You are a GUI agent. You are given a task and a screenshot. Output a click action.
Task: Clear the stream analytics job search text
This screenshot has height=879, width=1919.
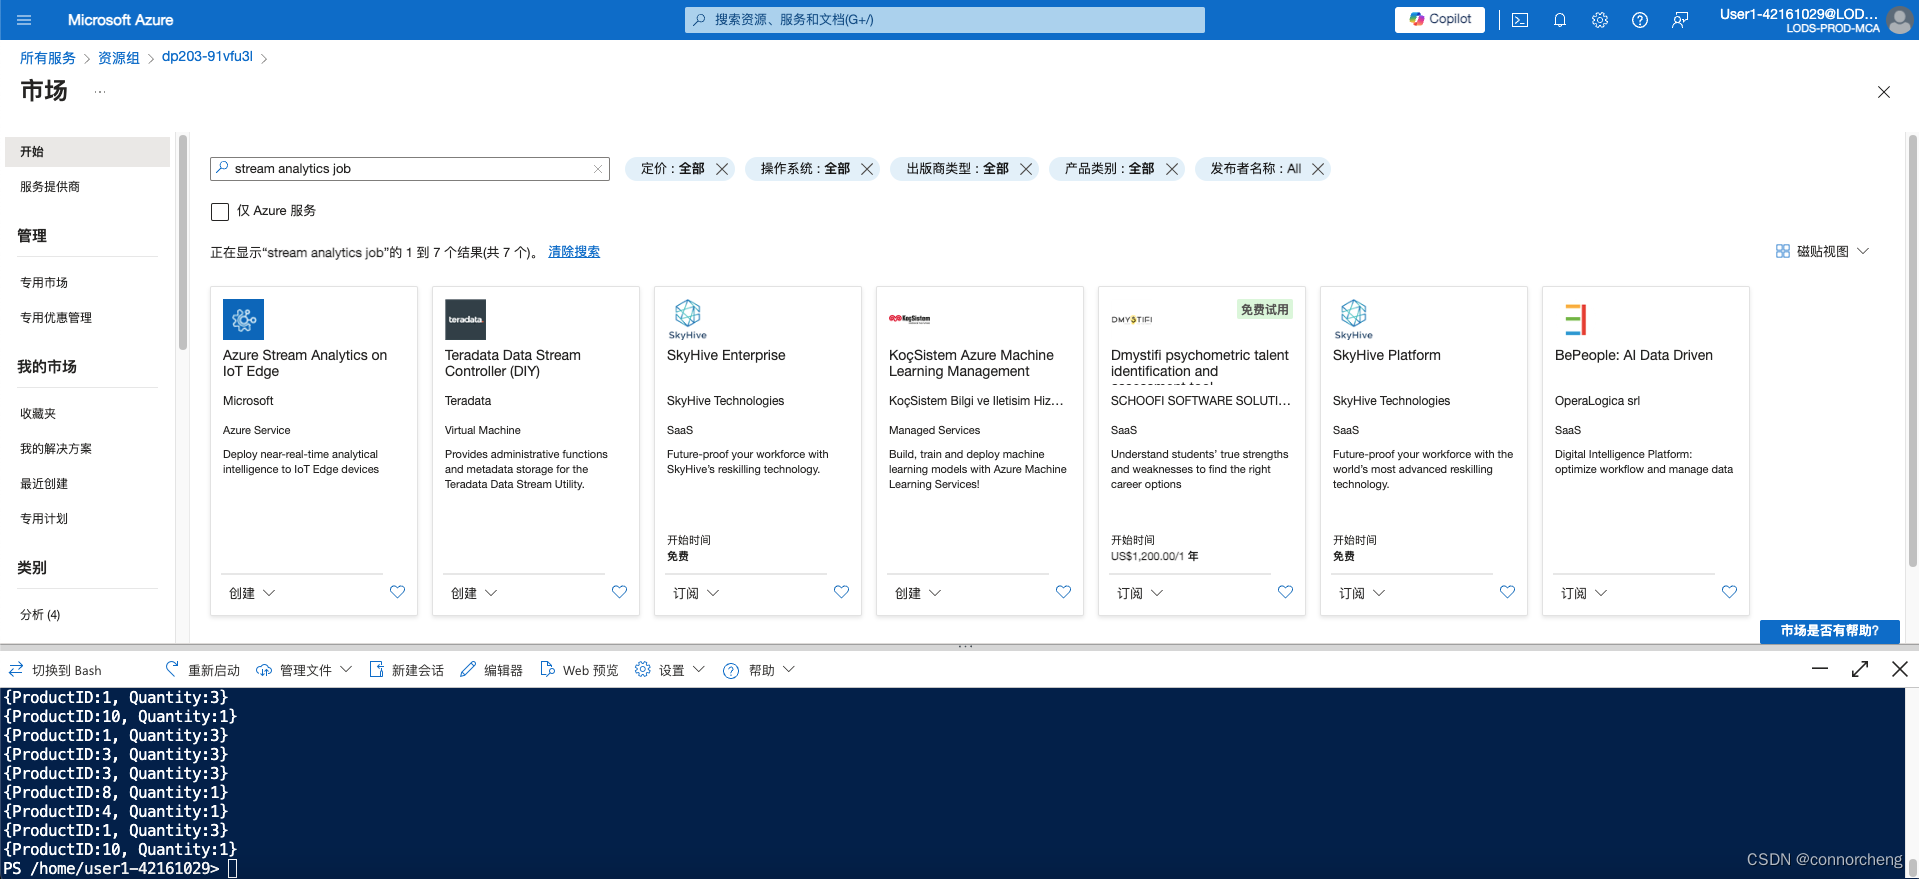(x=598, y=169)
